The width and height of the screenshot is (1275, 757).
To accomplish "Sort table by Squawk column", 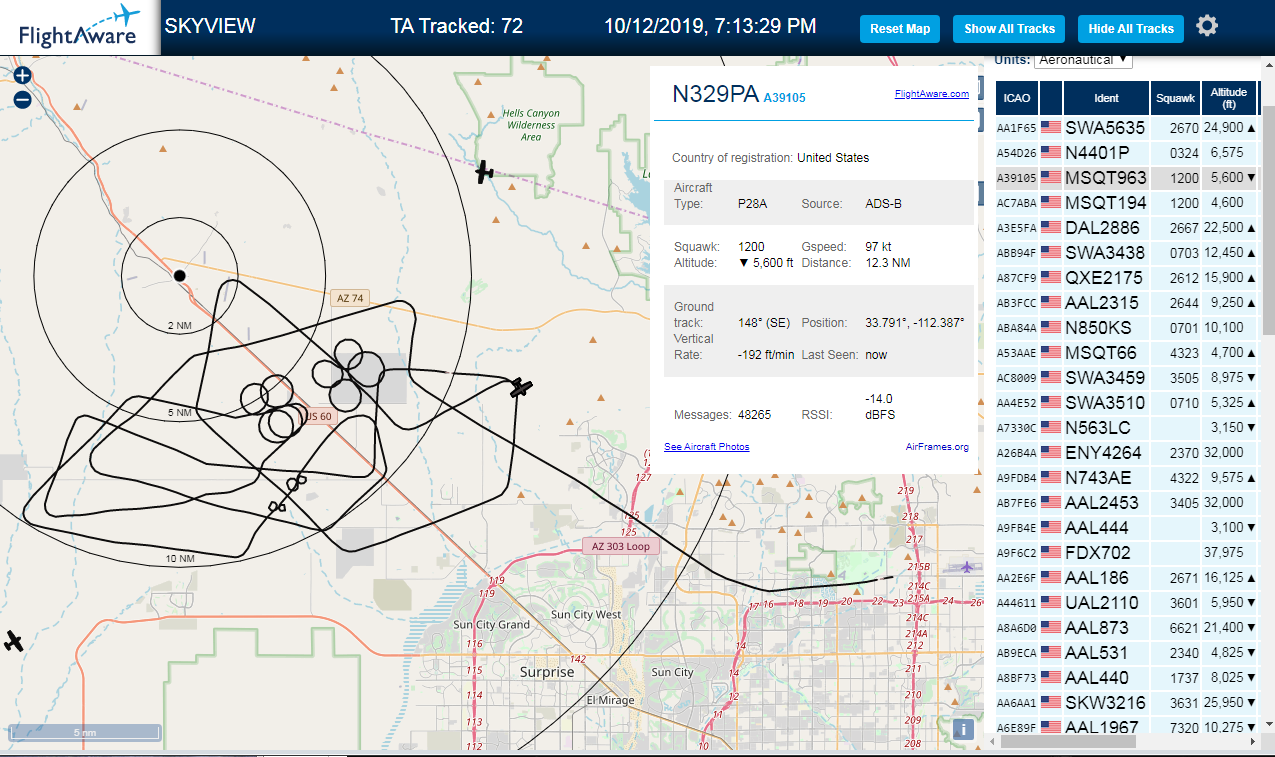I will [x=1175, y=98].
